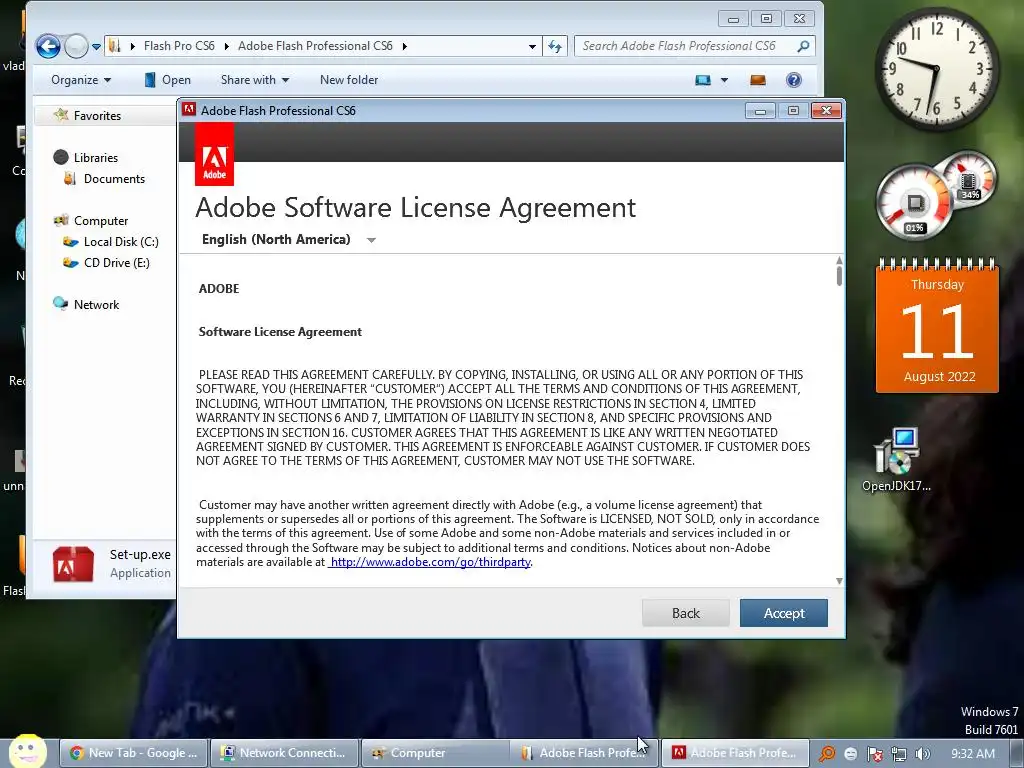This screenshot has height=768, width=1024.
Task: Click the Action Center flag tray icon
Action: point(874,754)
